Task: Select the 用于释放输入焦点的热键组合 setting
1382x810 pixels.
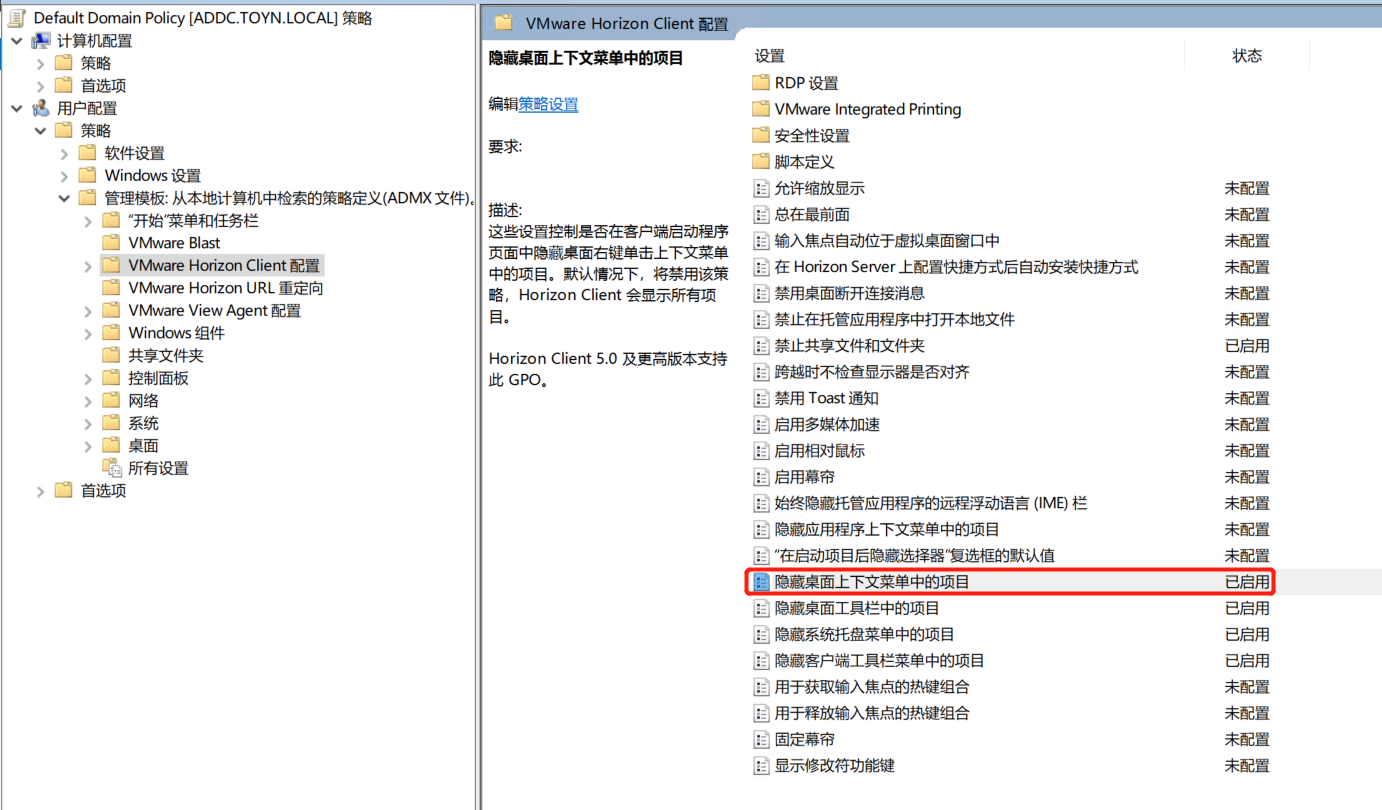Action: click(872, 713)
